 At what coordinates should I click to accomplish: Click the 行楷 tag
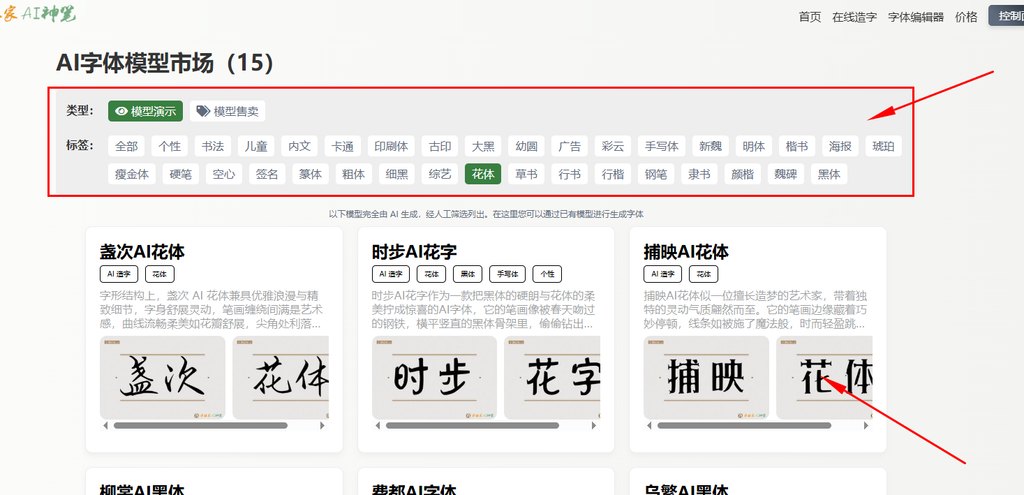pos(613,174)
